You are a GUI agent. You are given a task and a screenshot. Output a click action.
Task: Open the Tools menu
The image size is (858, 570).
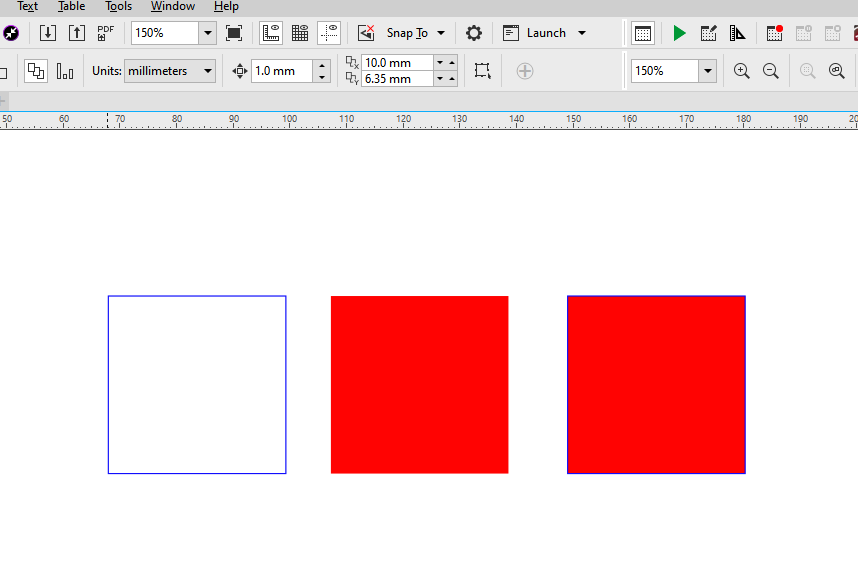[119, 7]
